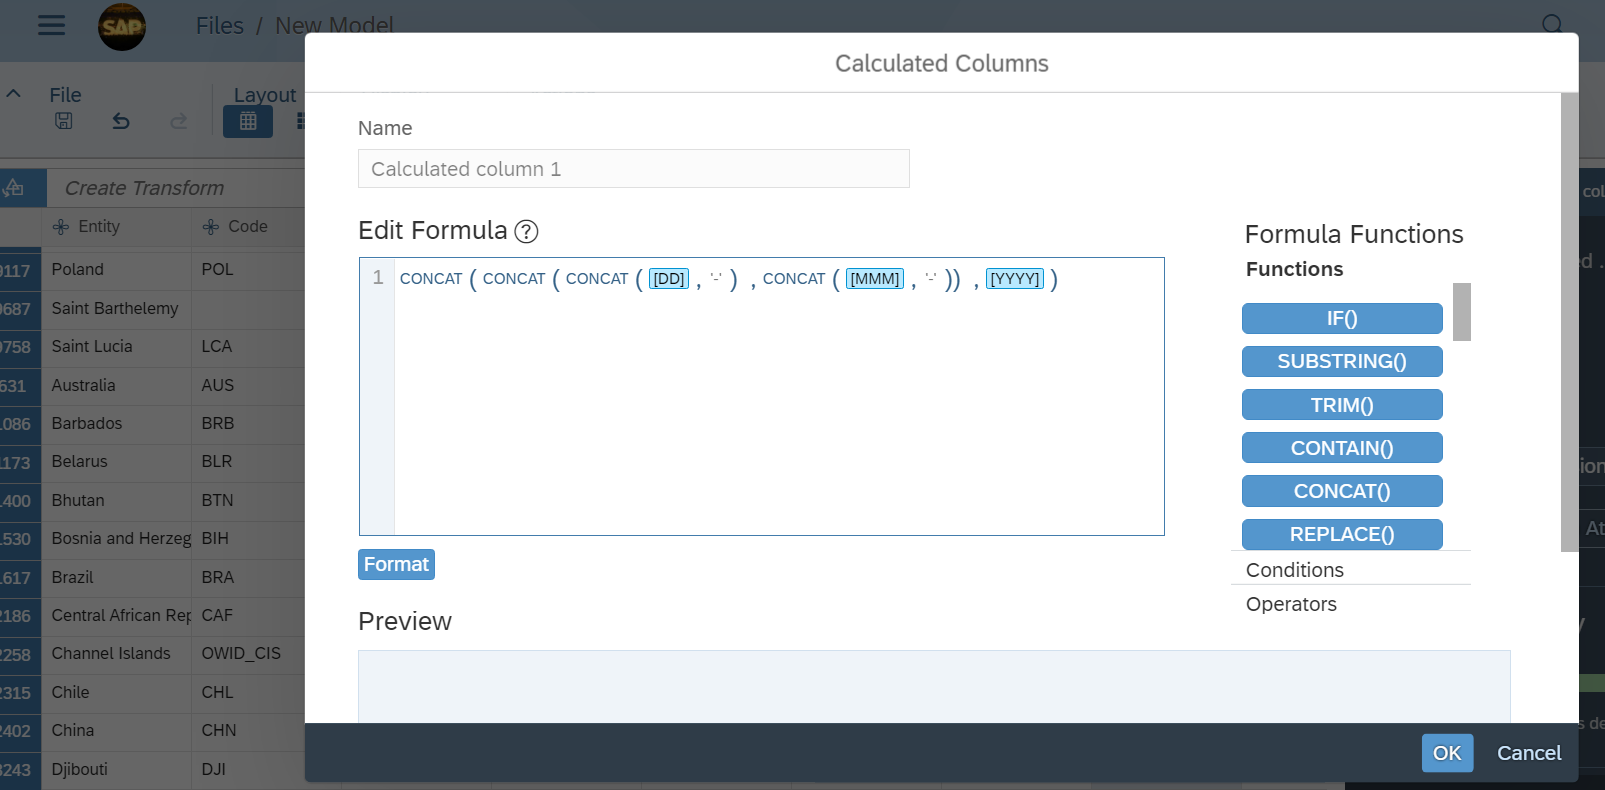Expand the Conditions section
Image resolution: width=1605 pixels, height=790 pixels.
[1294, 570]
